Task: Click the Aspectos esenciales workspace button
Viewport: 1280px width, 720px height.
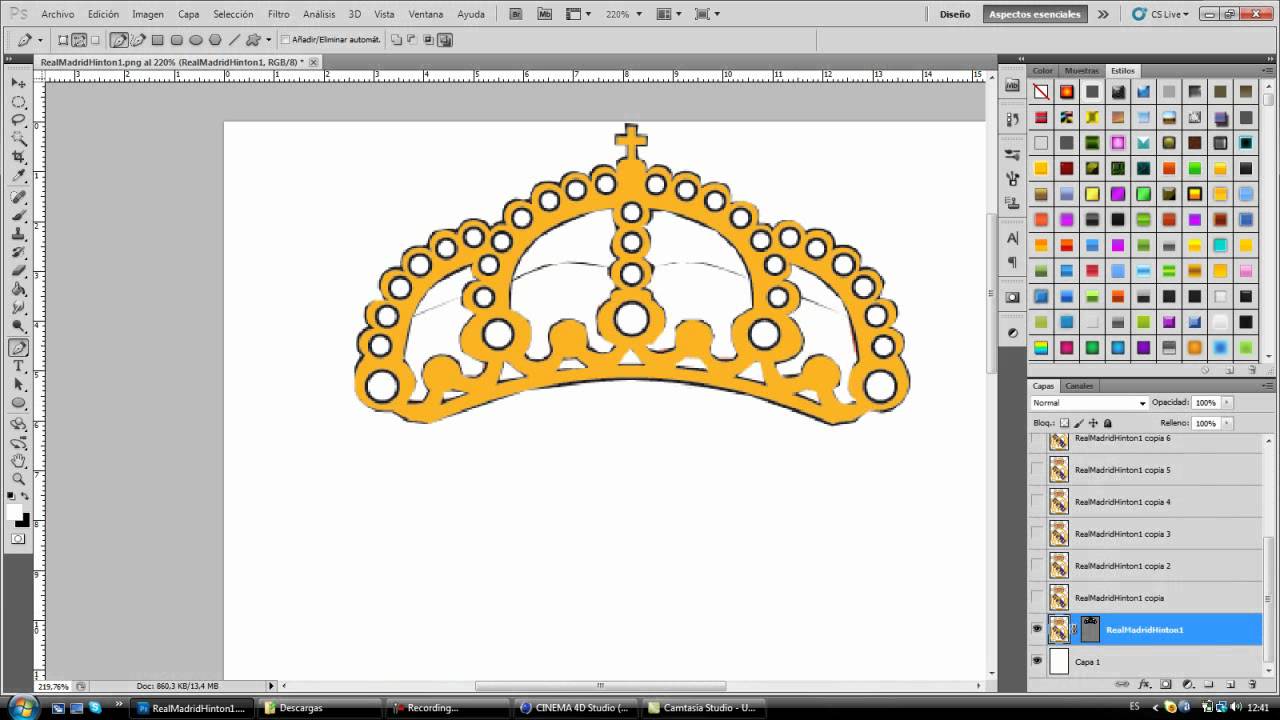Action: click(x=1035, y=14)
